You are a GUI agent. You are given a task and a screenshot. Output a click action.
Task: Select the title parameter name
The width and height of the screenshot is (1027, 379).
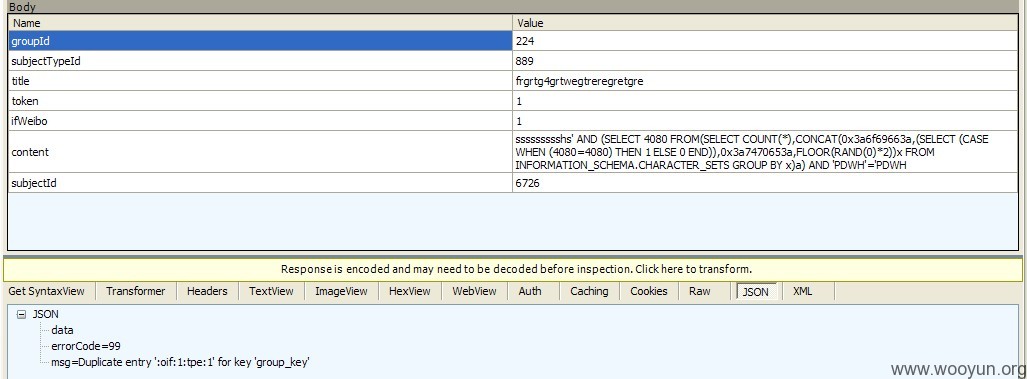260,81
